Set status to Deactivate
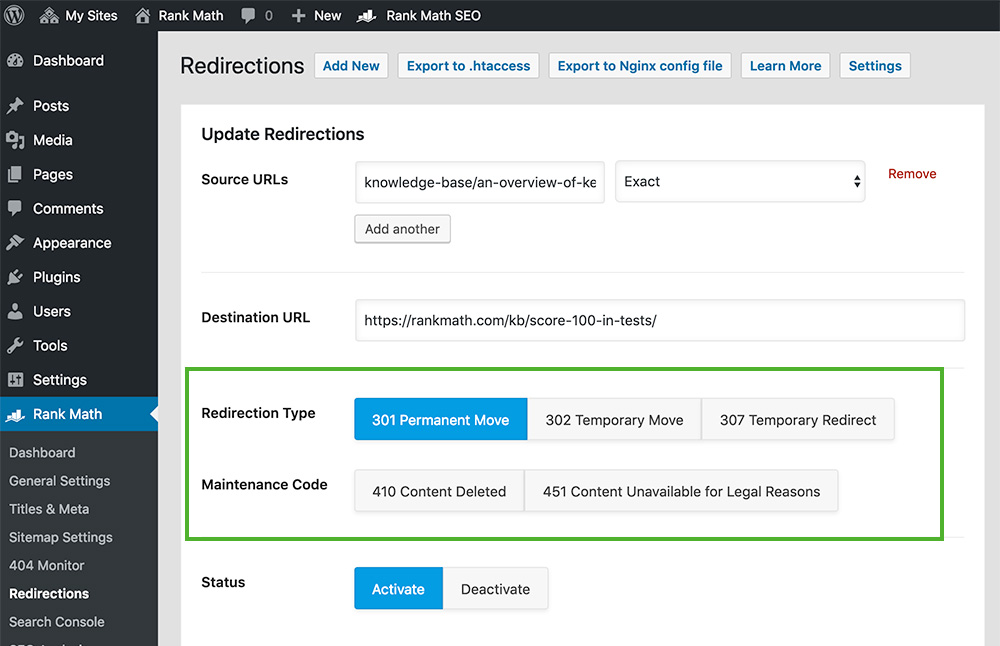 pos(496,589)
